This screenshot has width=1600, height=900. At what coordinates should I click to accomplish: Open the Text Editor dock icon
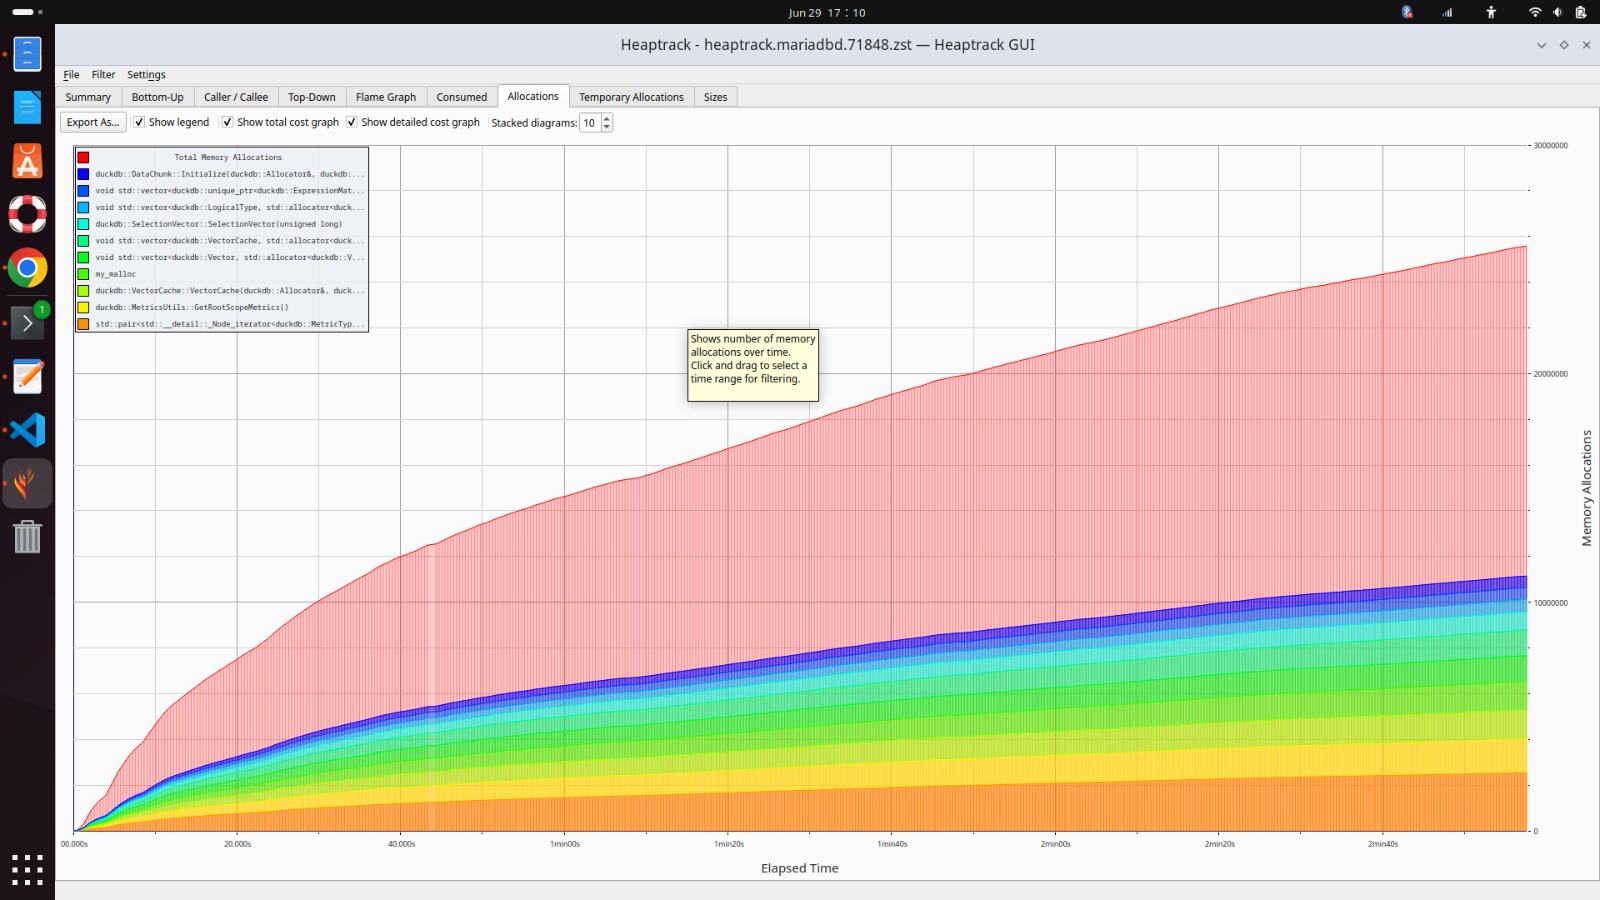click(27, 376)
